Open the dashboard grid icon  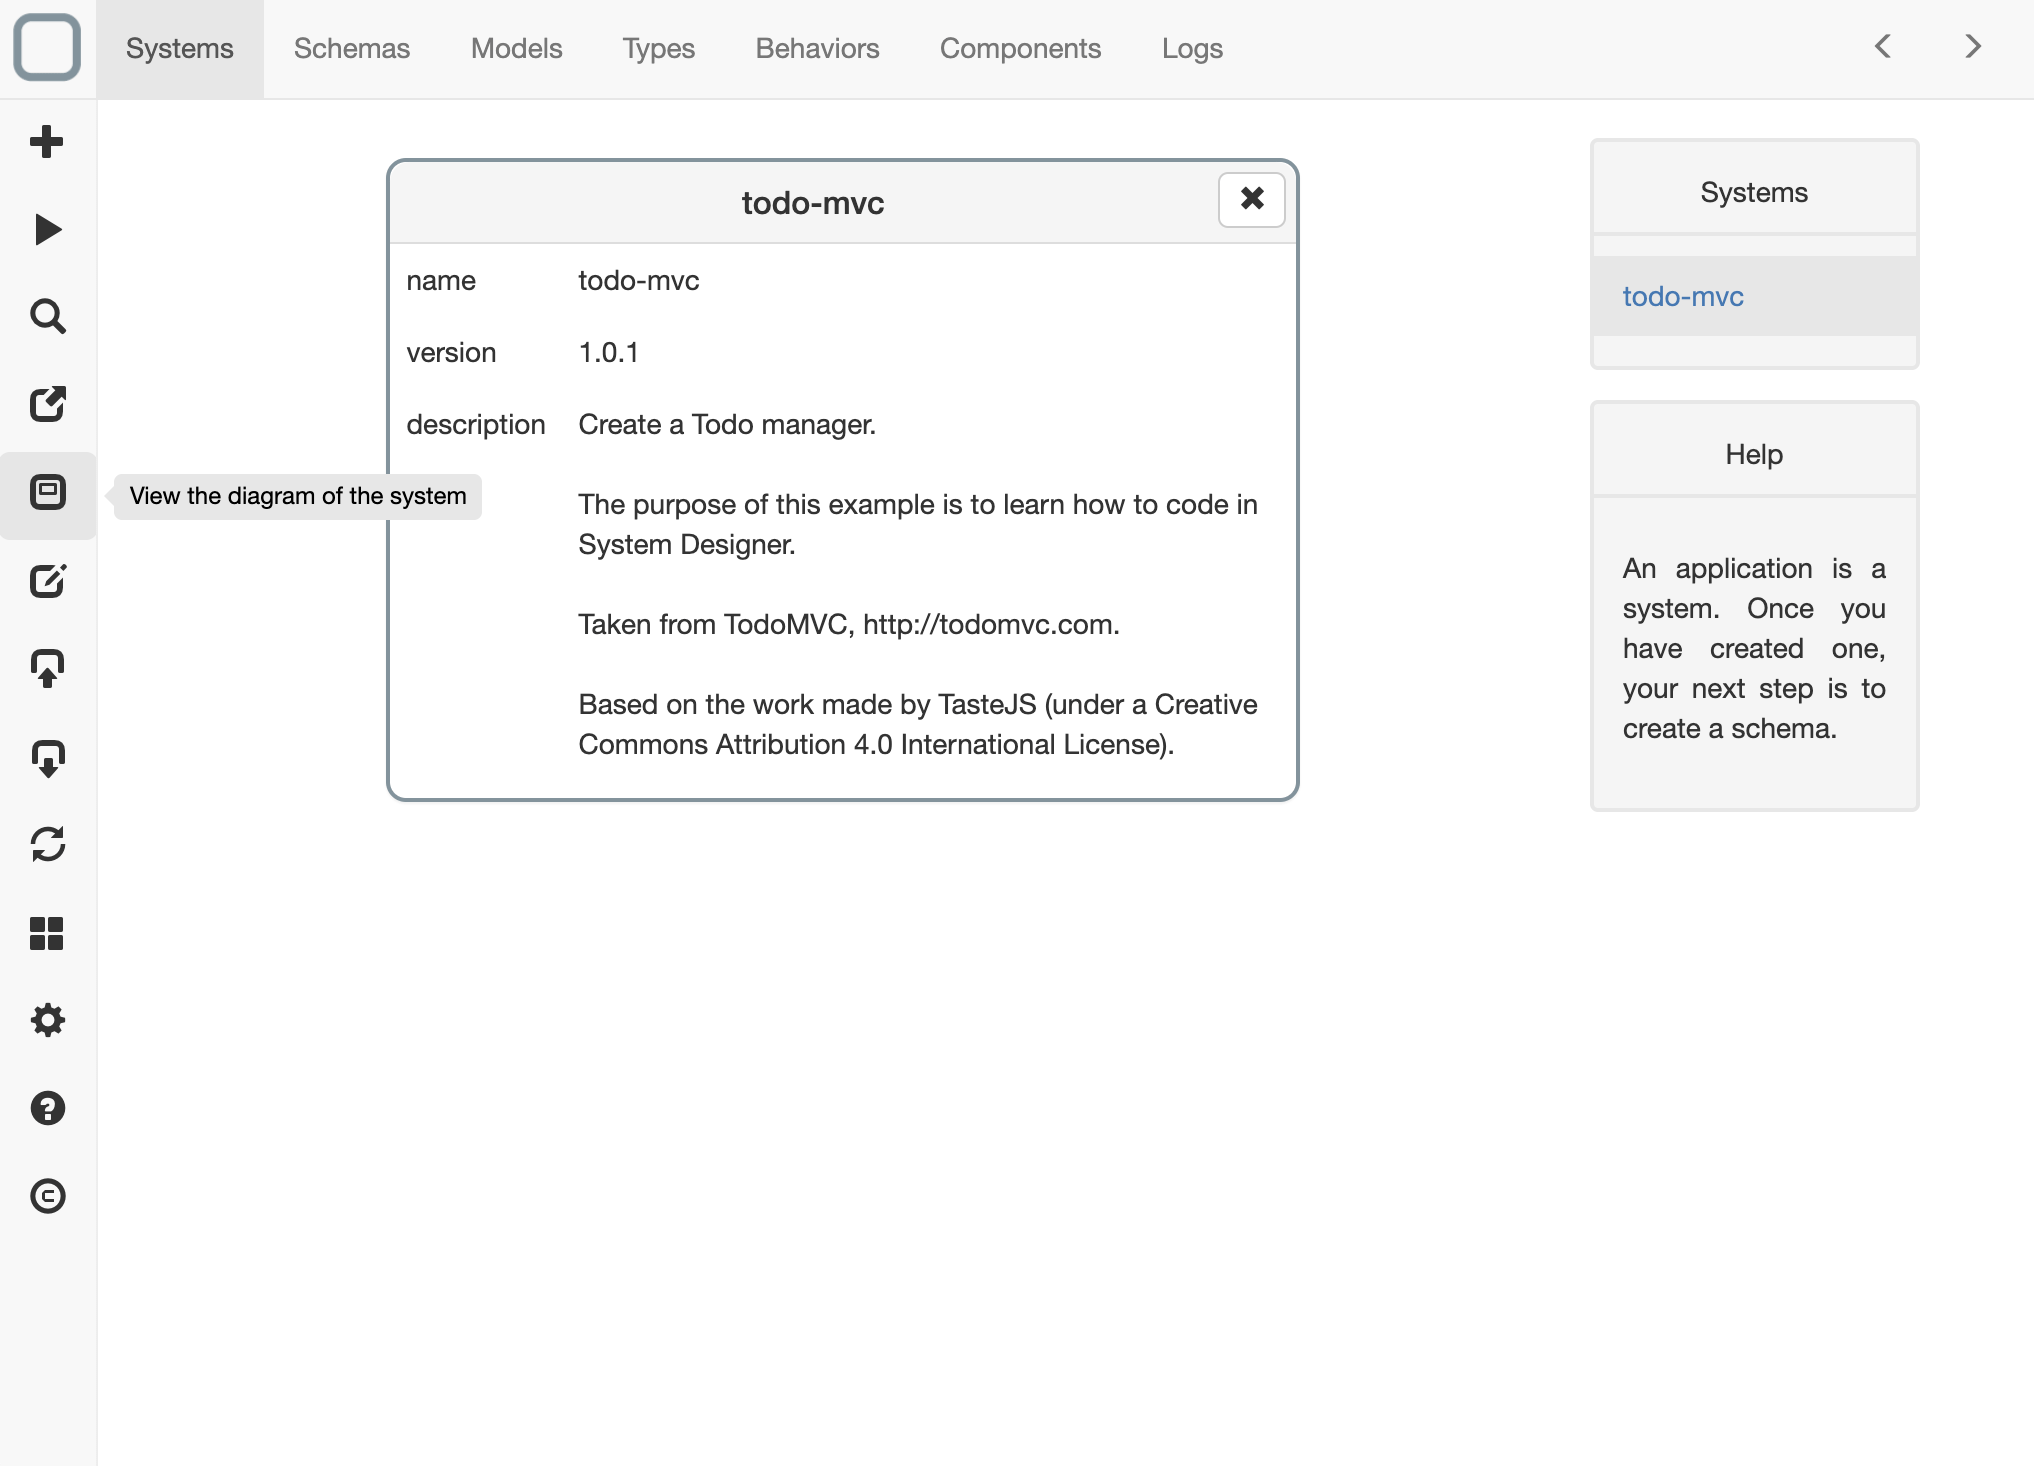click(x=47, y=934)
